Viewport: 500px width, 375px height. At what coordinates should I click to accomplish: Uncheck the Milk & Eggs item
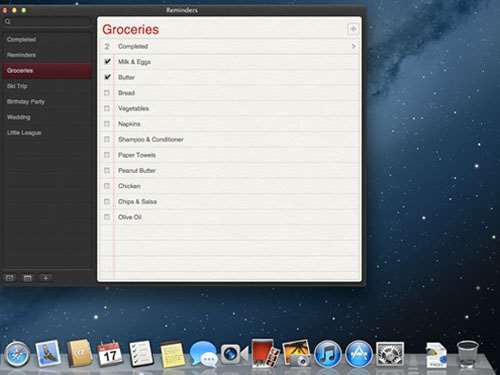[107, 61]
